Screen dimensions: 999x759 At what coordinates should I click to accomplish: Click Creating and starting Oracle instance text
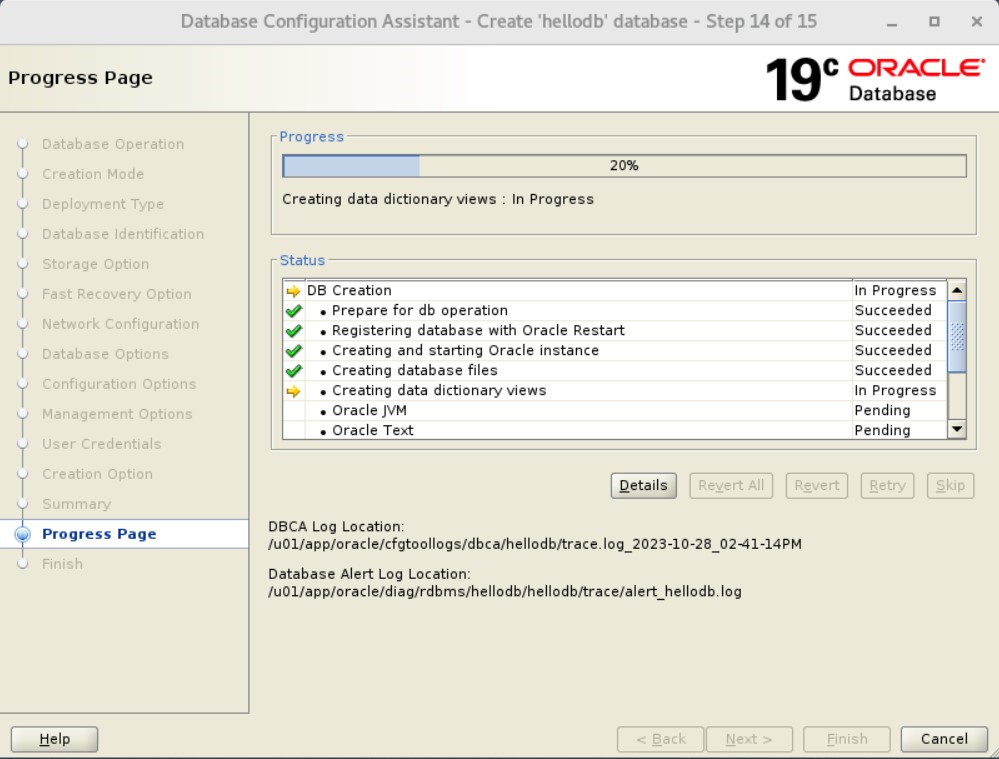(x=466, y=351)
